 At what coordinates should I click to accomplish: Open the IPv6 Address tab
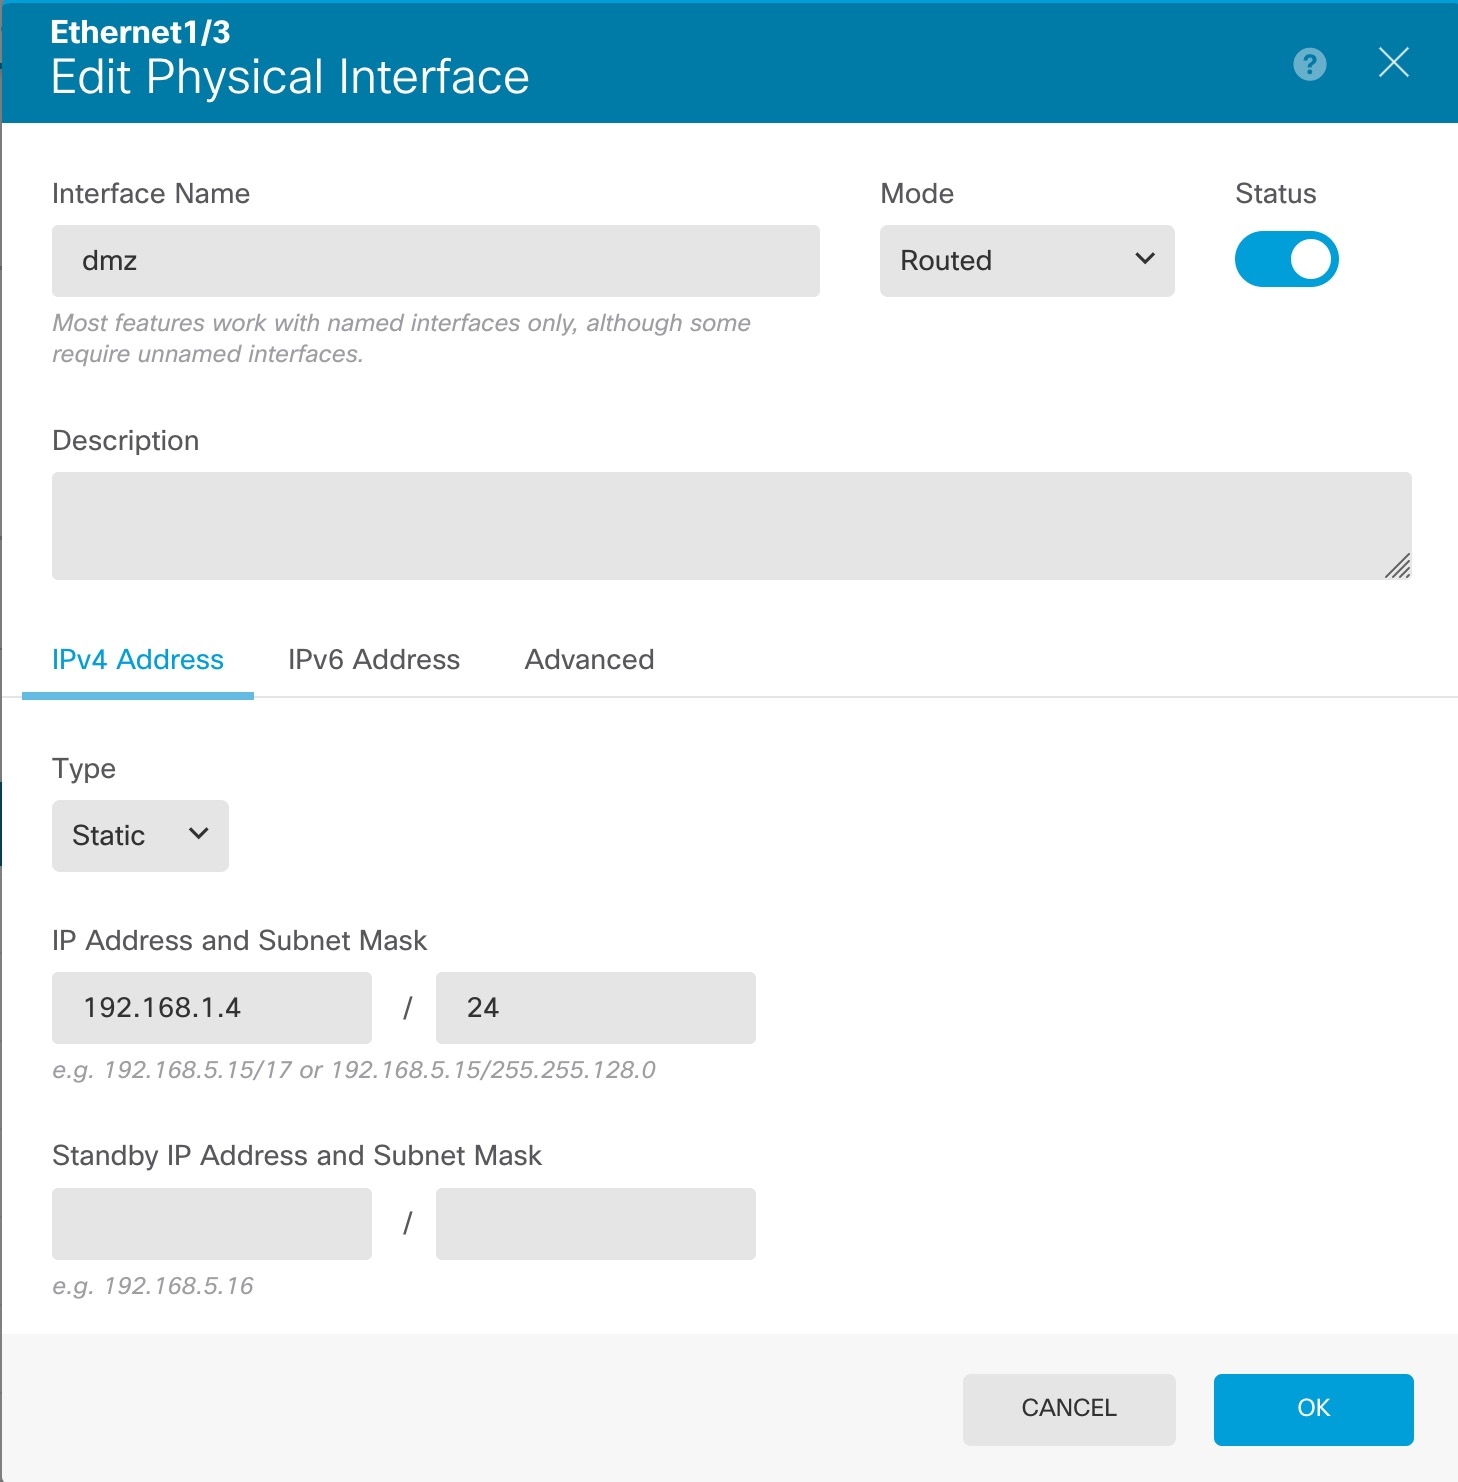click(x=374, y=660)
